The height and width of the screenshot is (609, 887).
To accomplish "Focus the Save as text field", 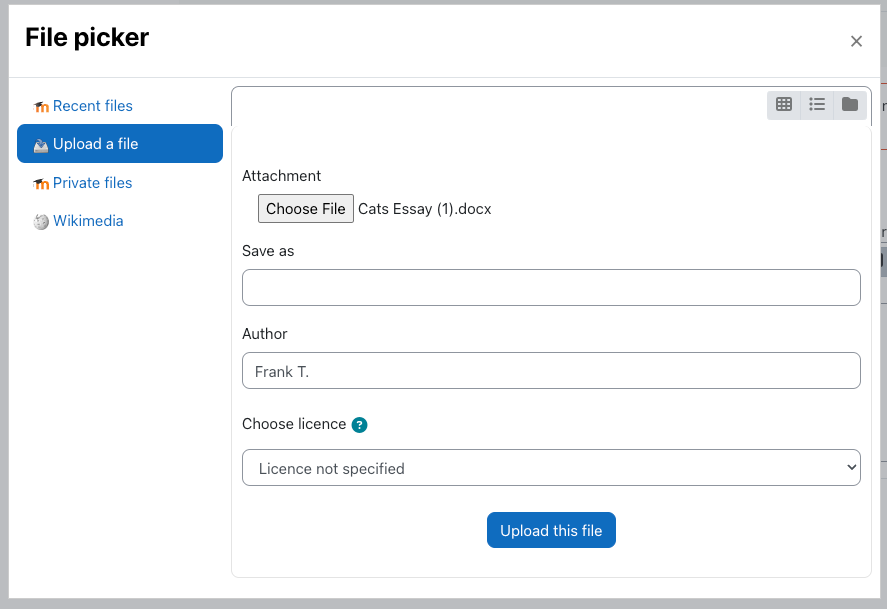I will (x=551, y=288).
